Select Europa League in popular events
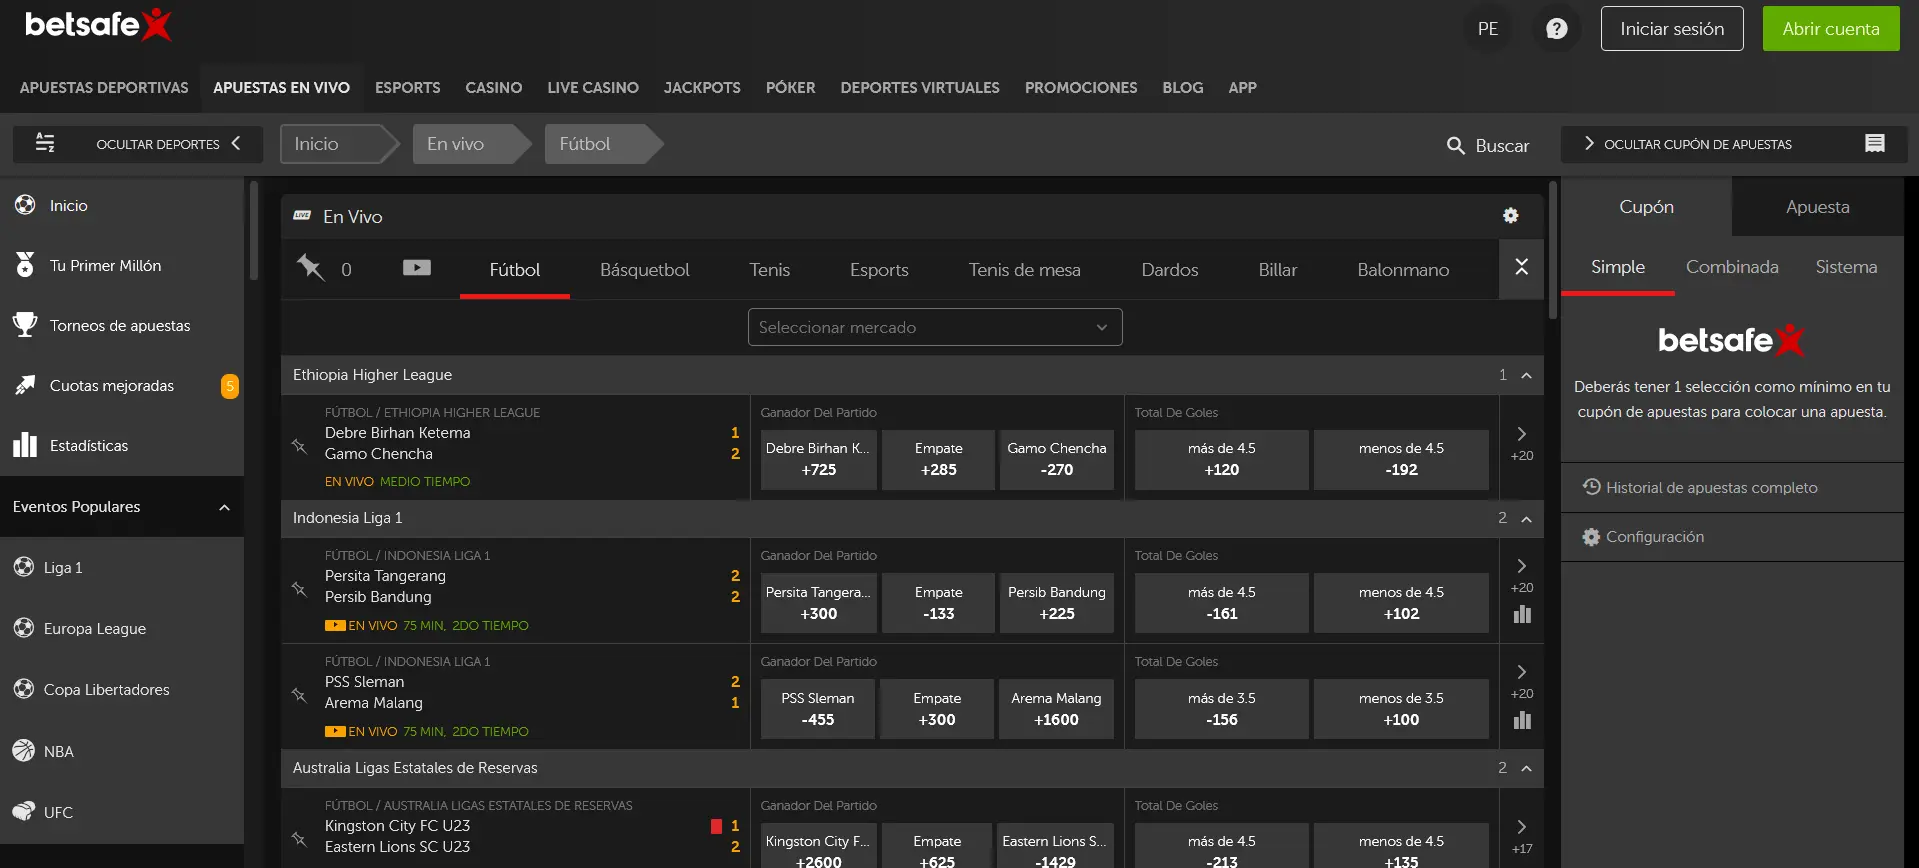Image resolution: width=1919 pixels, height=868 pixels. [122, 629]
